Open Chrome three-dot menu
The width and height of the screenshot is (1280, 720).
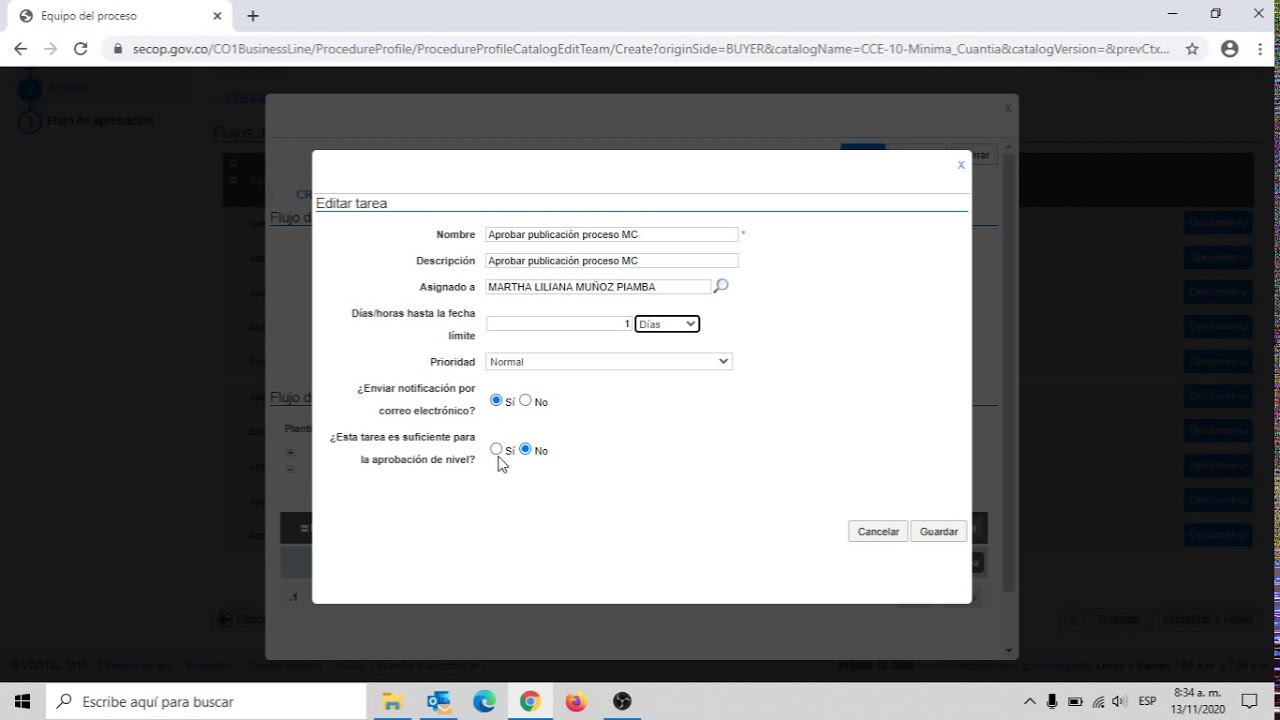pos(1259,48)
